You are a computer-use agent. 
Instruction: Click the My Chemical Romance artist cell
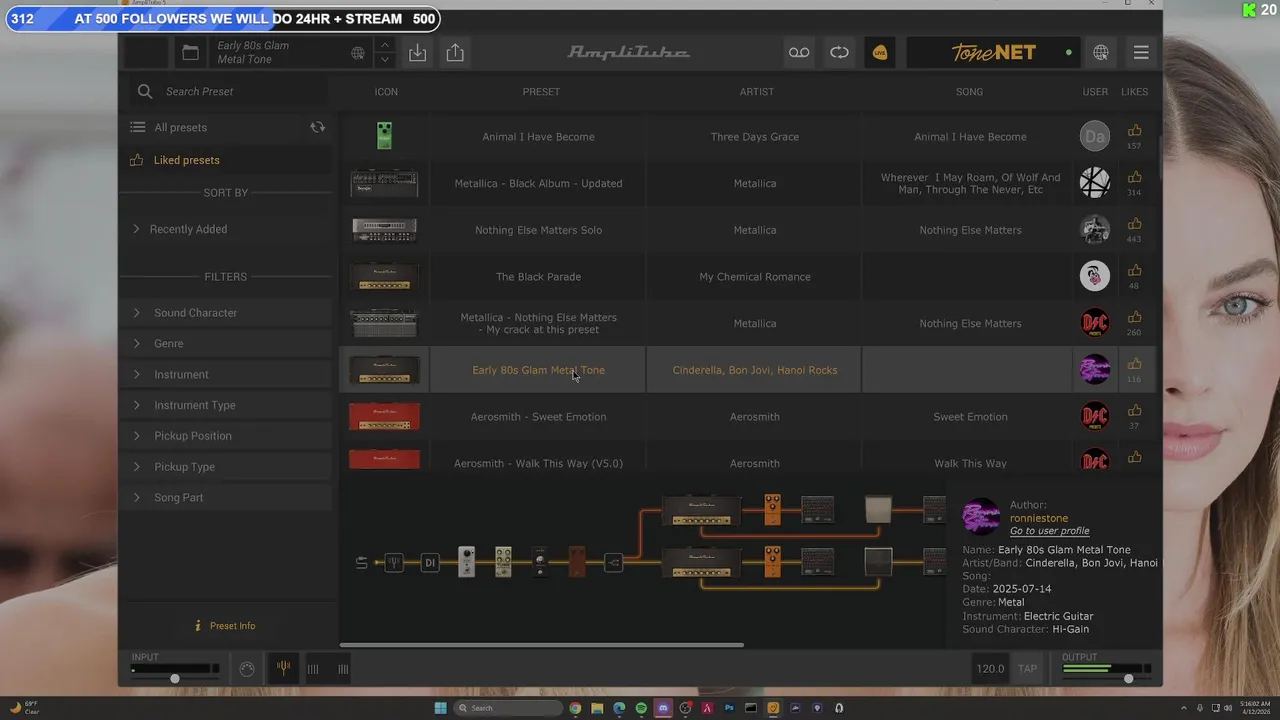755,277
